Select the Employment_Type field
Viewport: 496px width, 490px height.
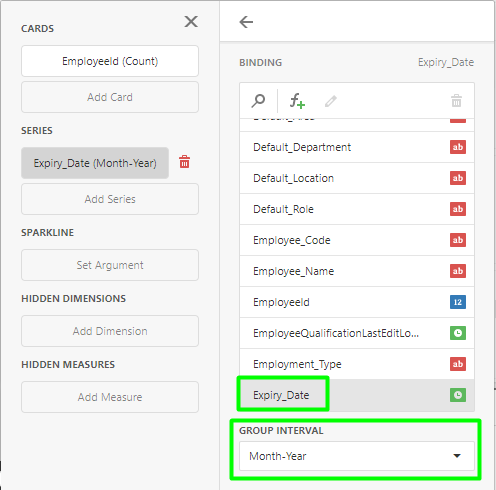[357, 364]
